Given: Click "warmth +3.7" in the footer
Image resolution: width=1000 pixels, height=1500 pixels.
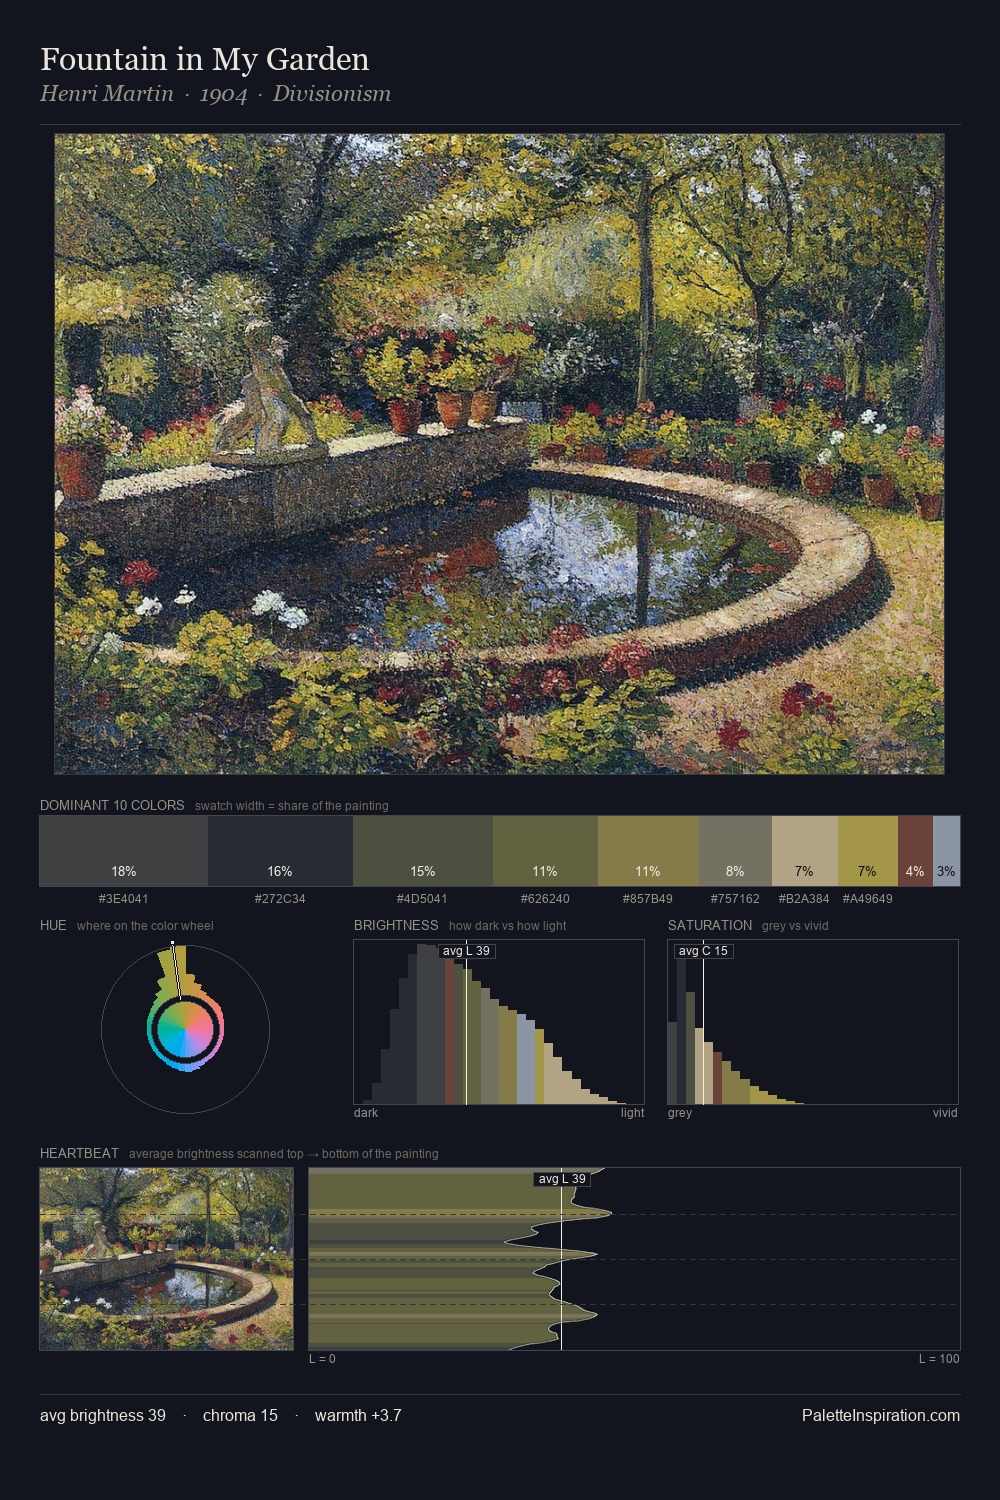Looking at the screenshot, I should click(x=358, y=1415).
